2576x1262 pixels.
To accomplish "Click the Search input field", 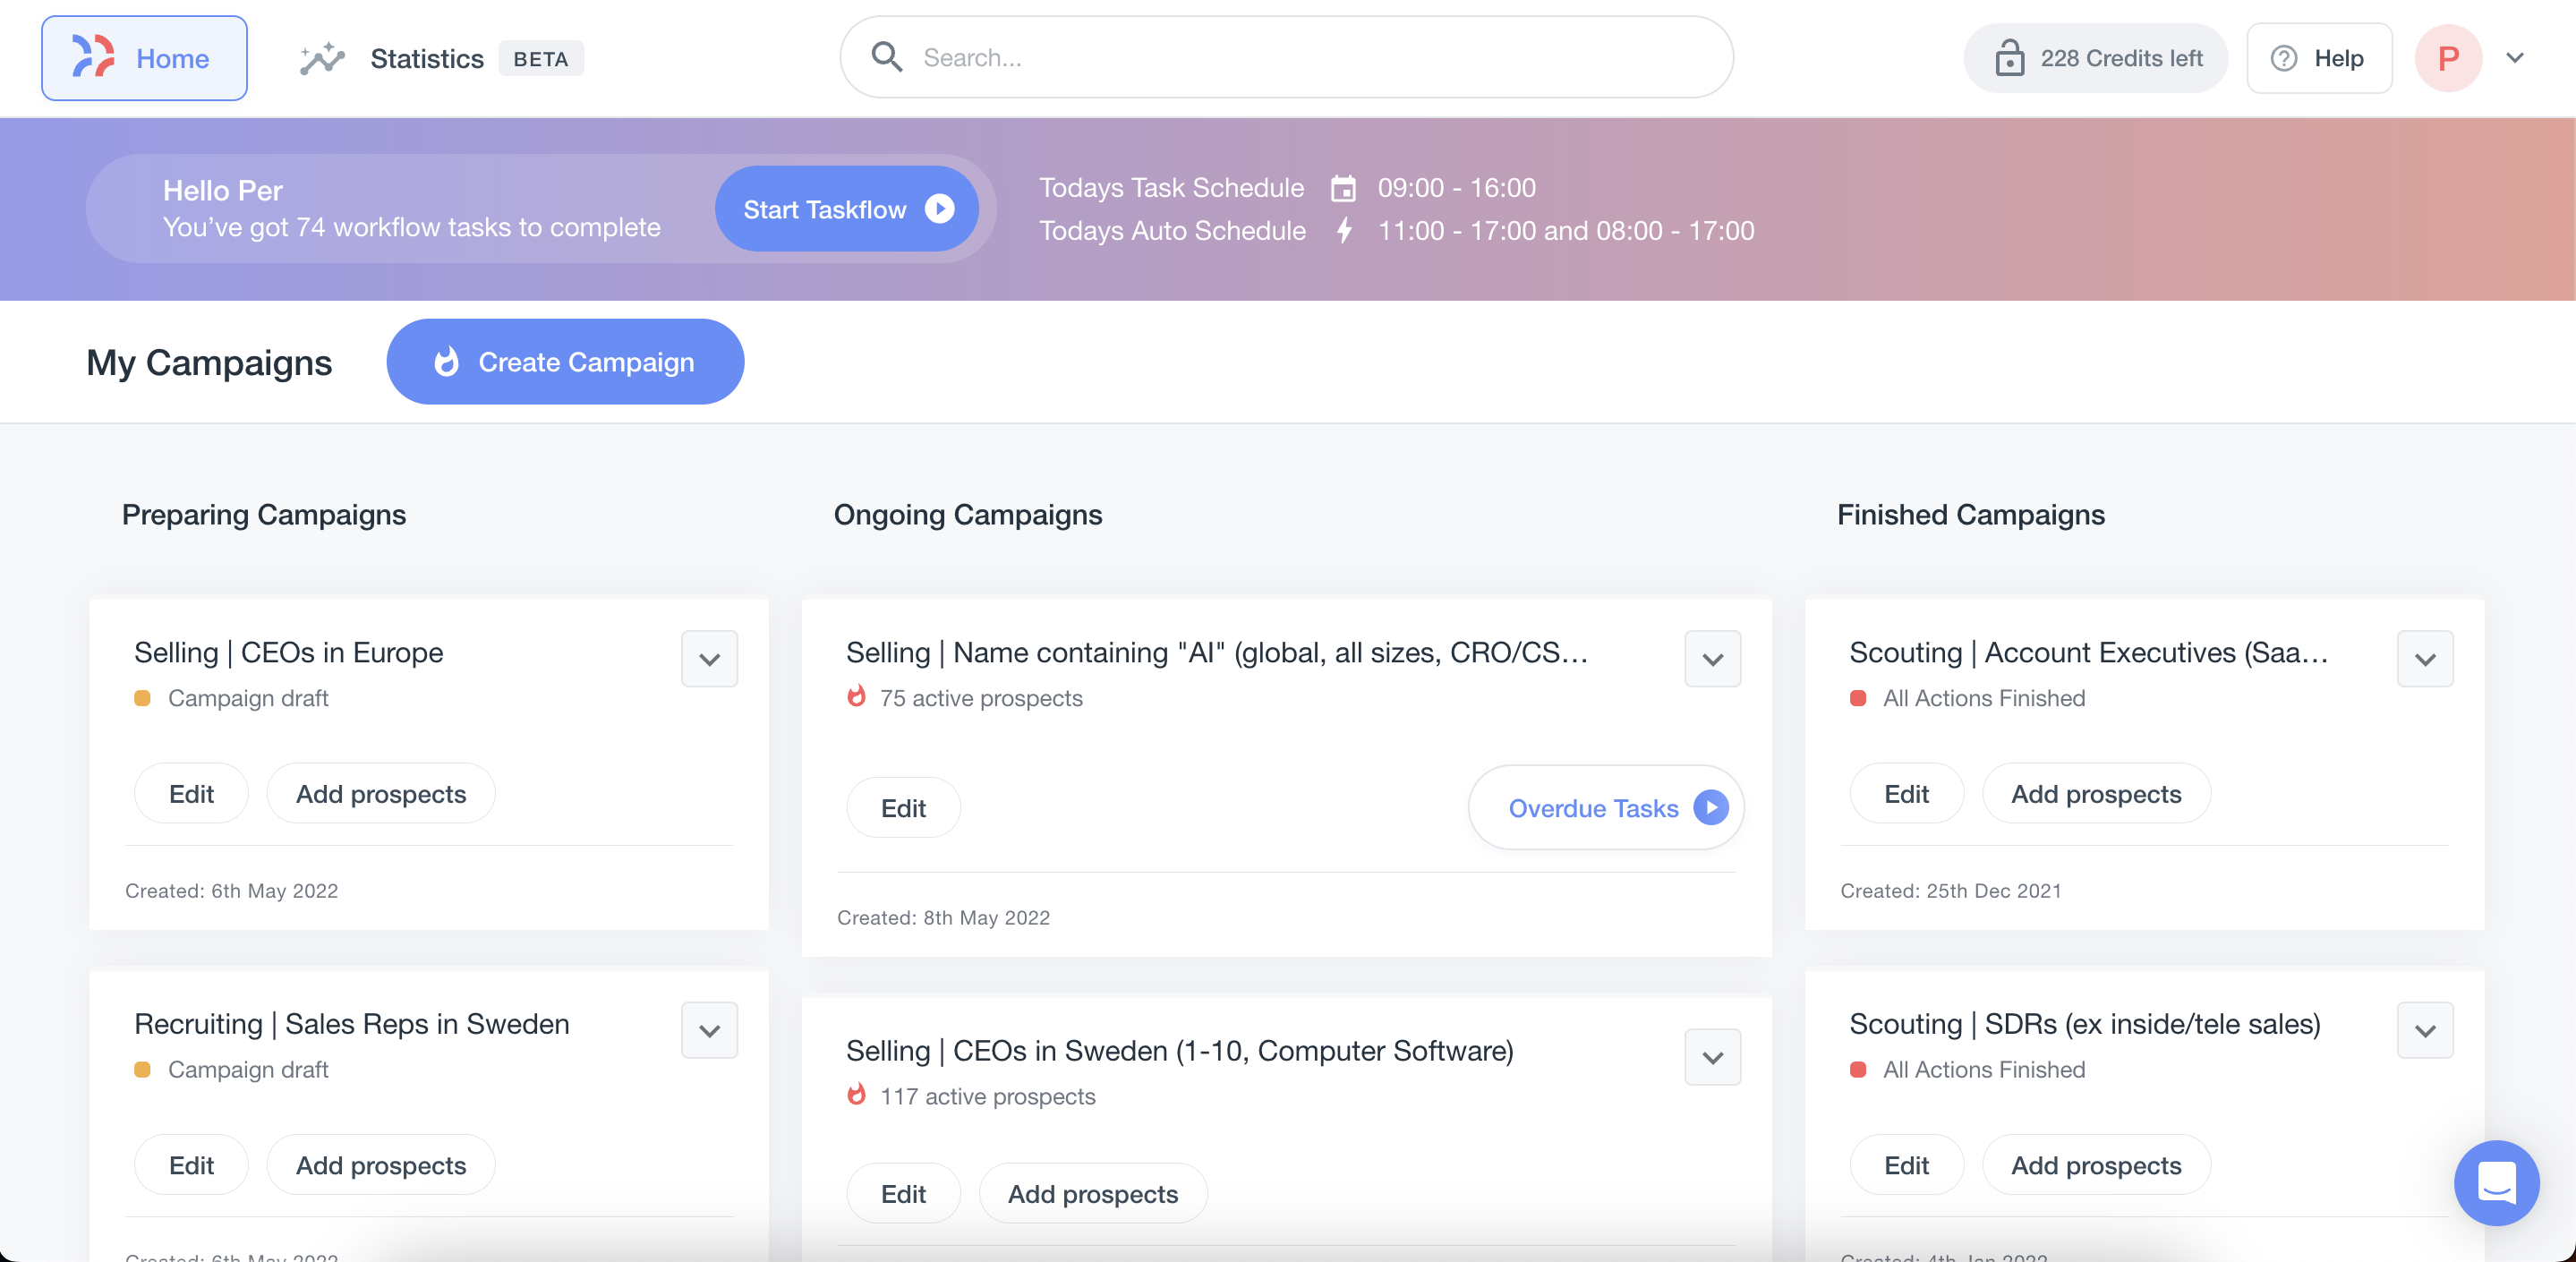I will pyautogui.click(x=1300, y=58).
